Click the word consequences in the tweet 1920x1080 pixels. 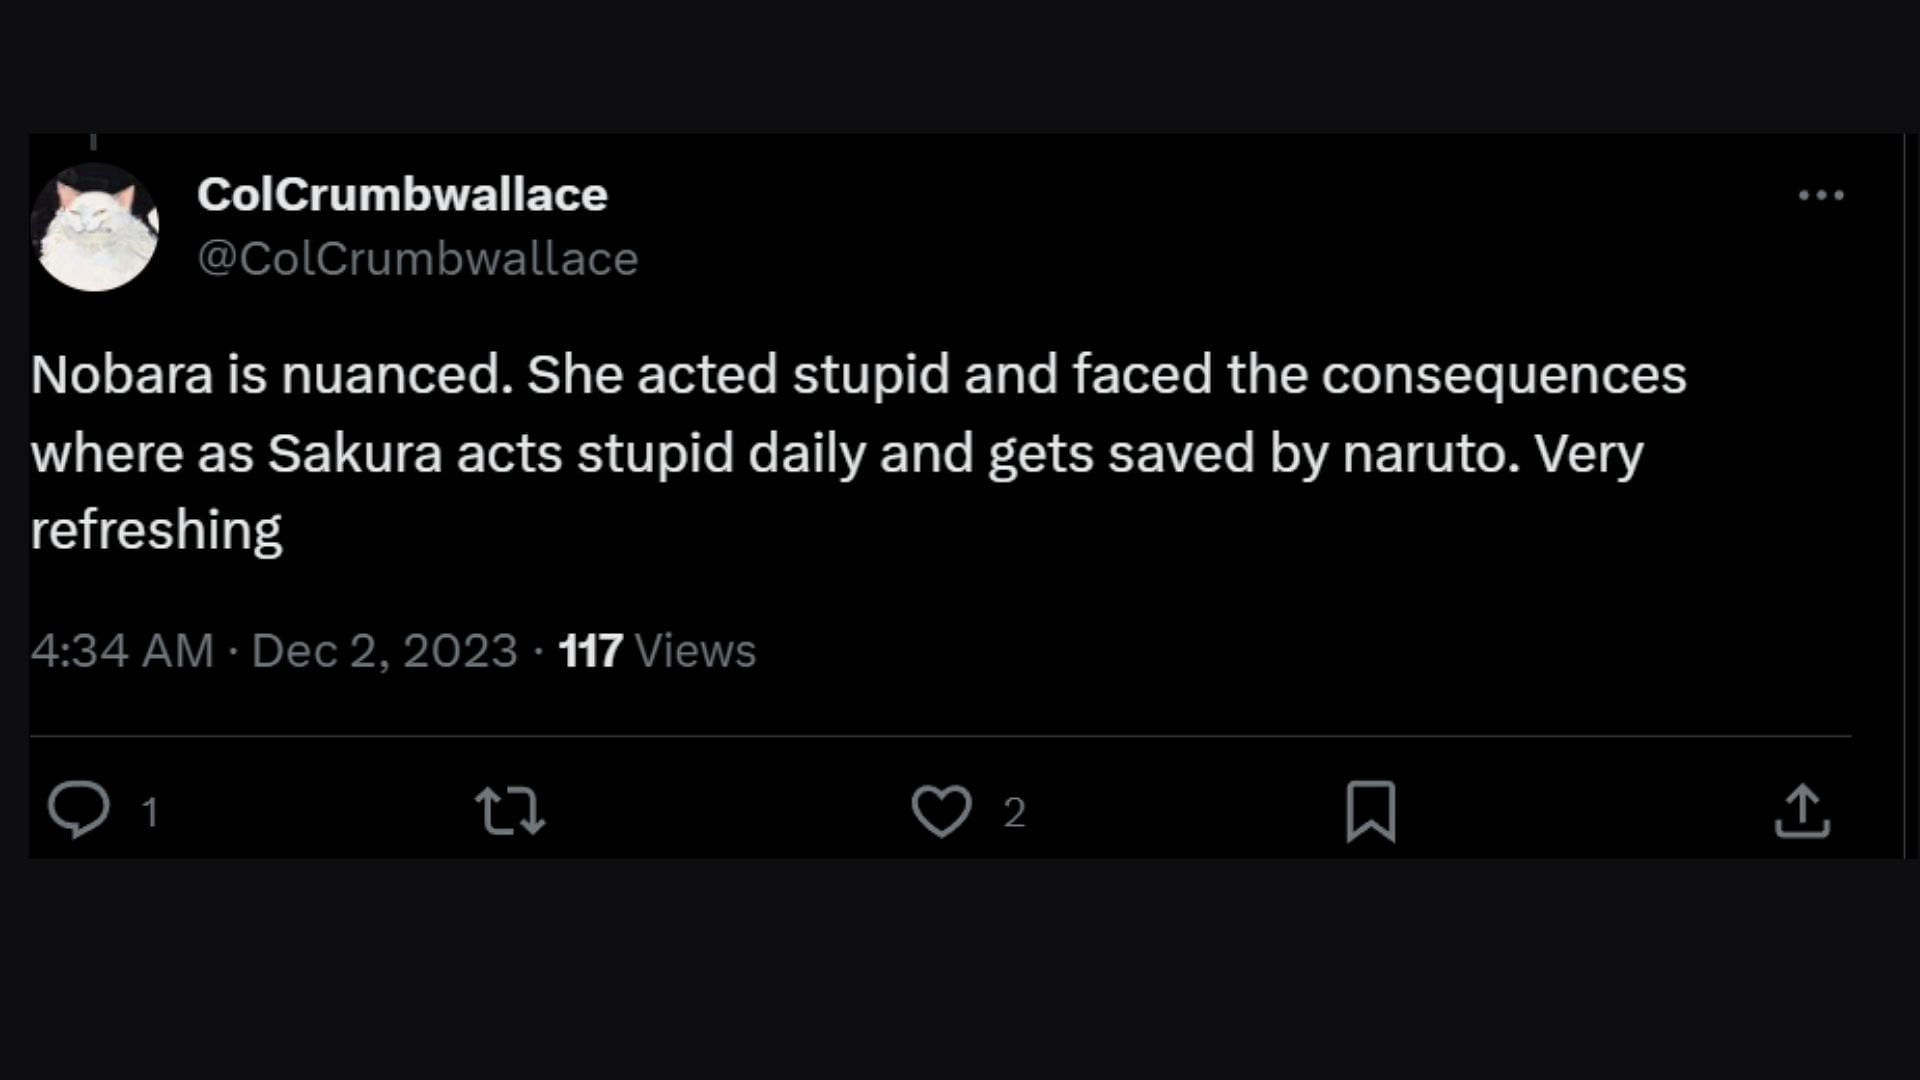tap(1503, 376)
